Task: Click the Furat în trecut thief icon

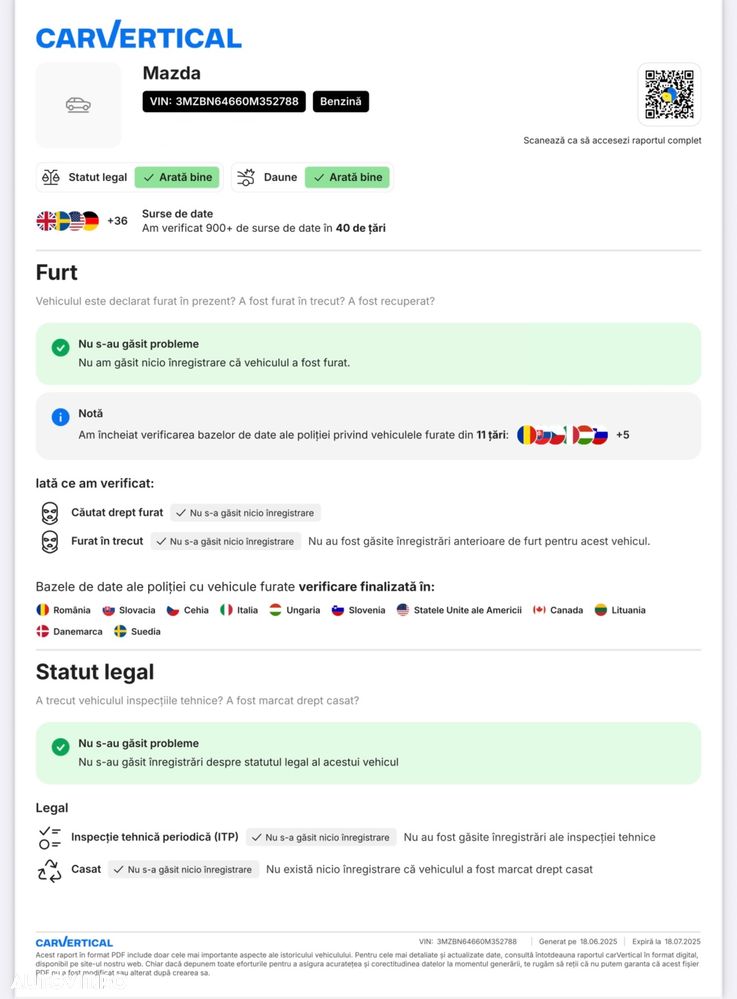Action: tap(50, 541)
